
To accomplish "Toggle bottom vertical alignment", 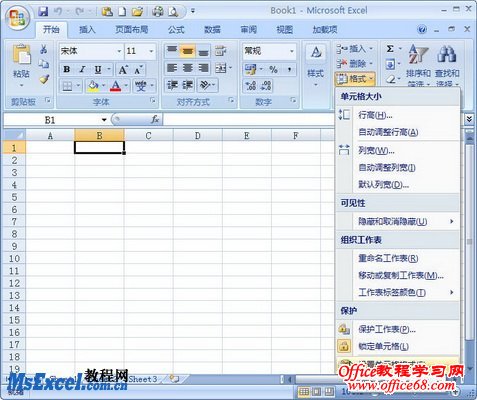I will (203, 51).
